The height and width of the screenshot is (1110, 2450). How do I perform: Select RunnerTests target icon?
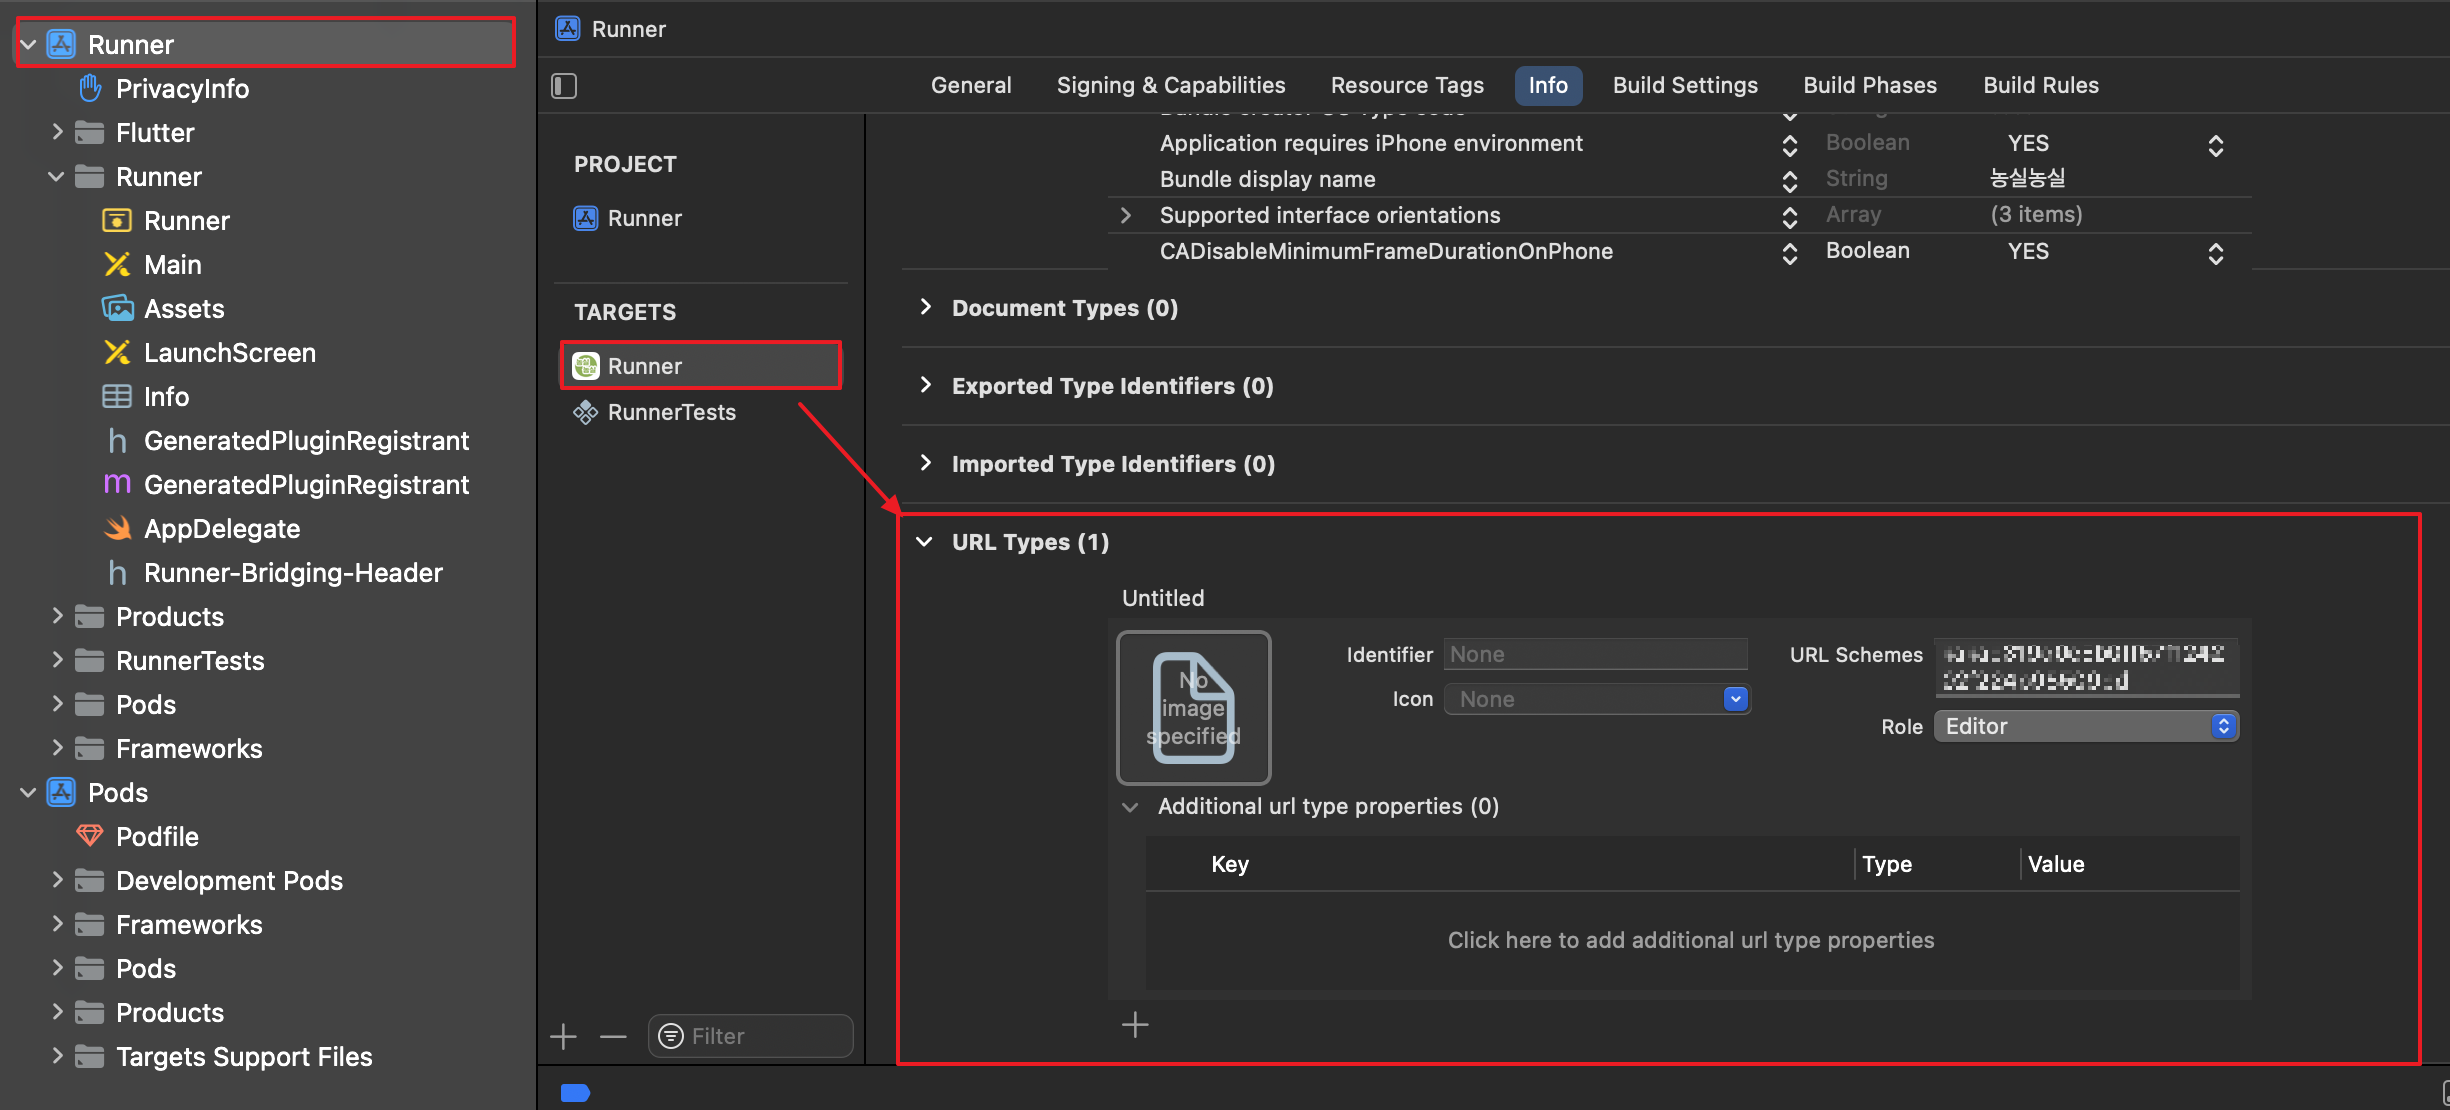(x=585, y=412)
